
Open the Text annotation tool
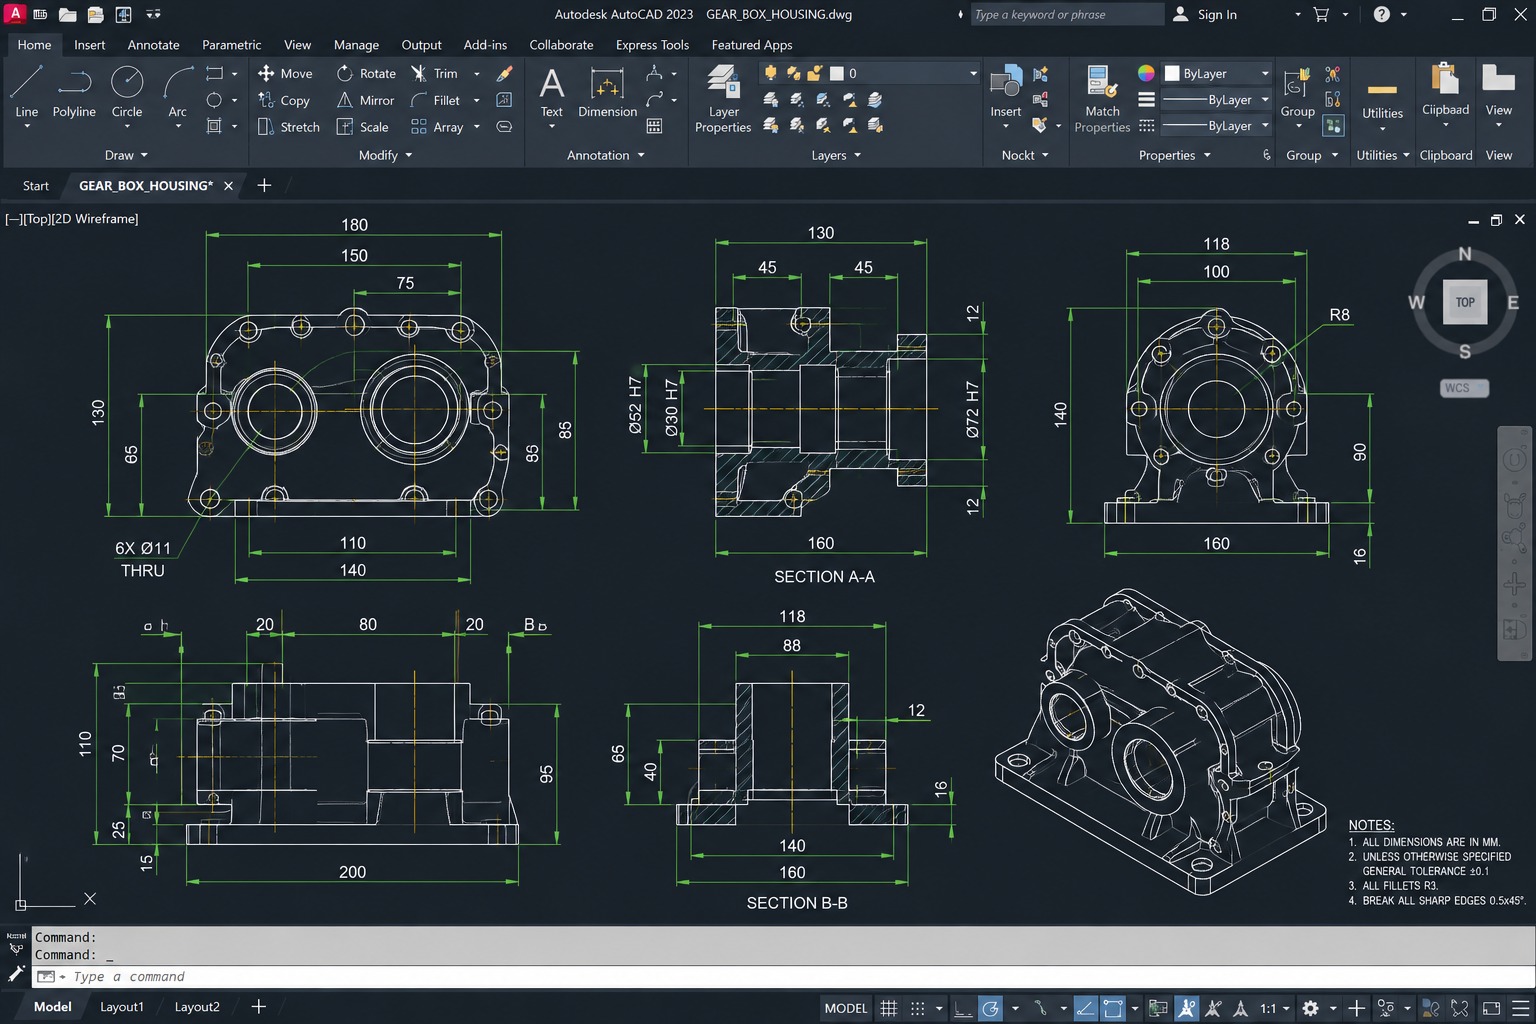[552, 92]
